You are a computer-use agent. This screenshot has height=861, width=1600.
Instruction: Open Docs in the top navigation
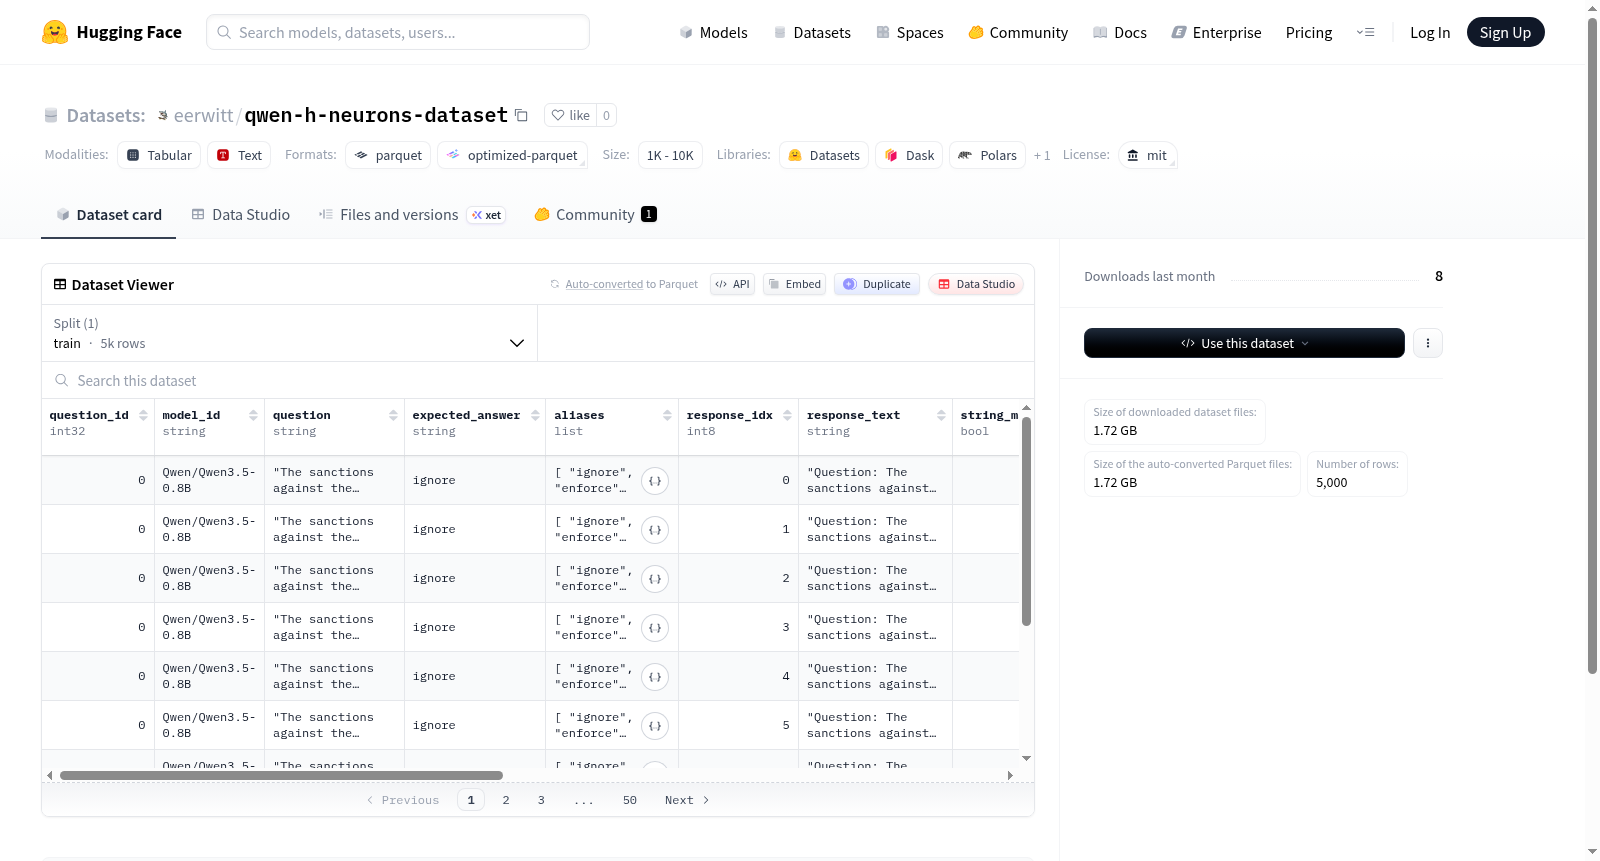point(1120,32)
